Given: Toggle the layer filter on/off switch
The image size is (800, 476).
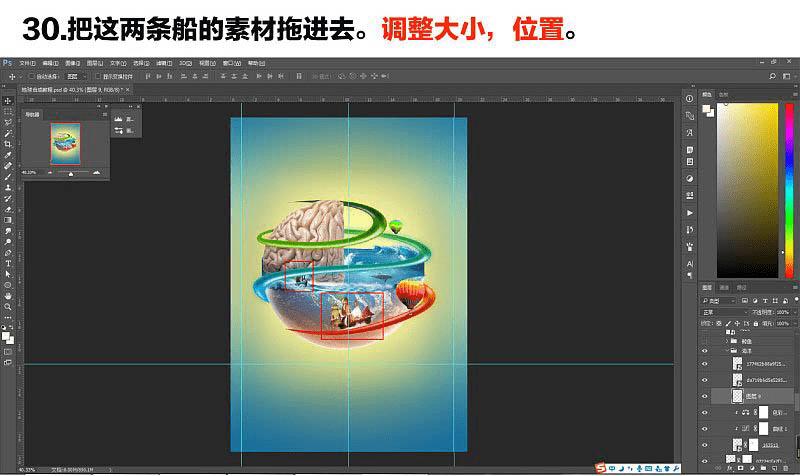Looking at the screenshot, I should pos(796,300).
